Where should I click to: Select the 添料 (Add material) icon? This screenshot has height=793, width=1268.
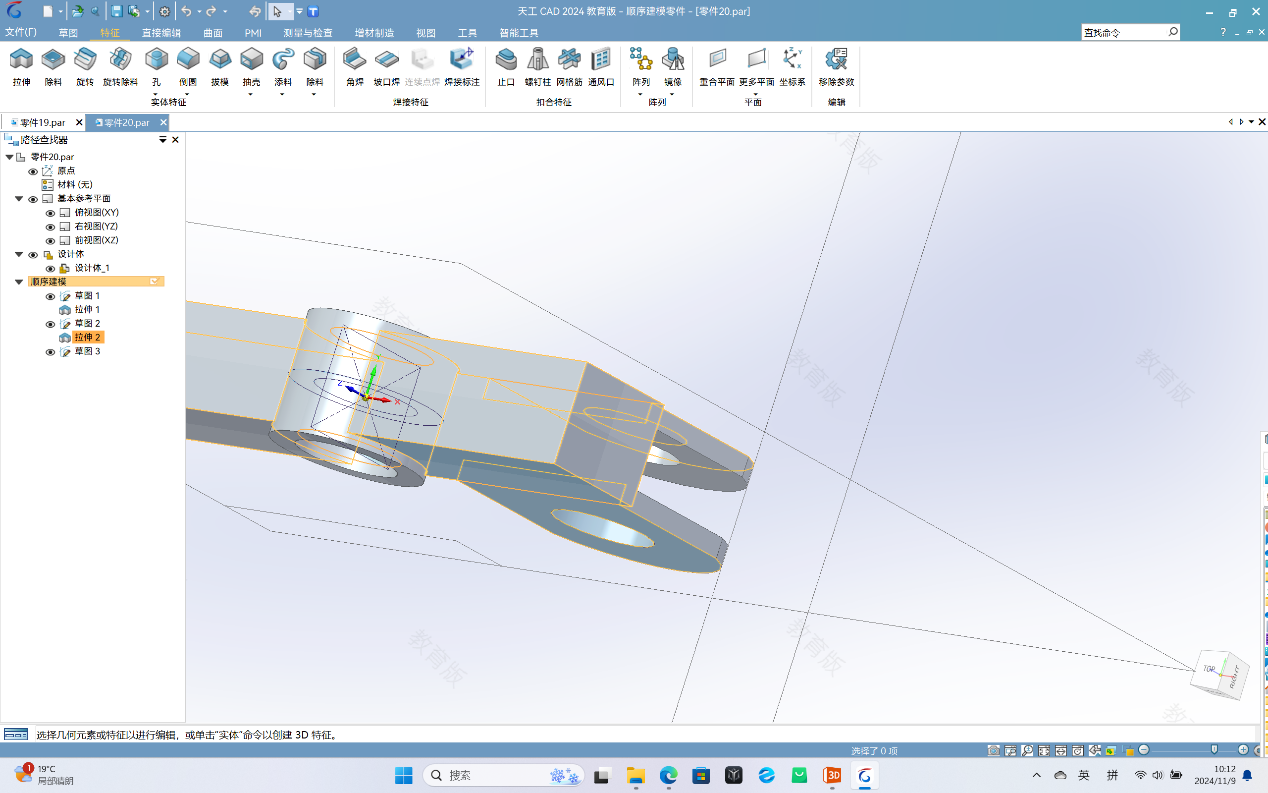(x=283, y=60)
